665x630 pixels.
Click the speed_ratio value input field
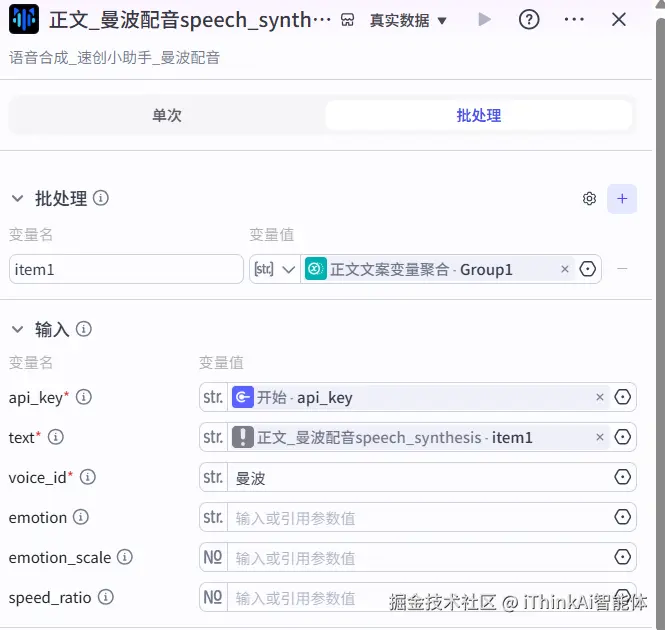419,597
